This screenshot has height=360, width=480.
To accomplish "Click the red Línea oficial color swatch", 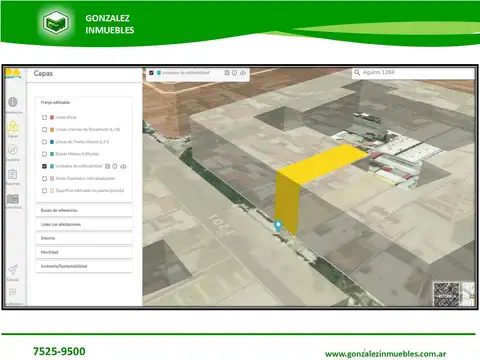I will [x=52, y=117].
